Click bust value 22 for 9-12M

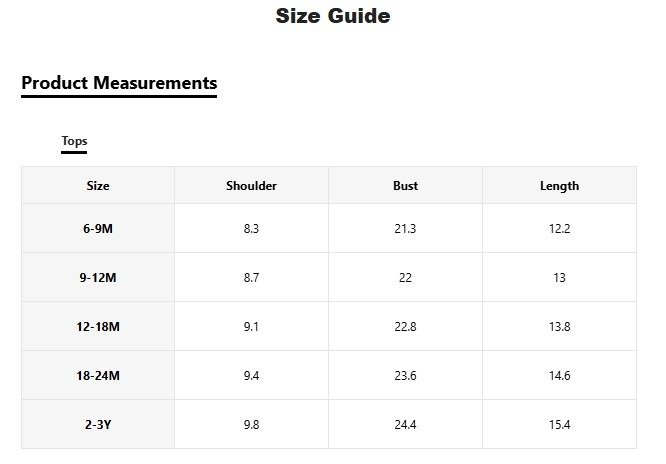[x=405, y=278]
